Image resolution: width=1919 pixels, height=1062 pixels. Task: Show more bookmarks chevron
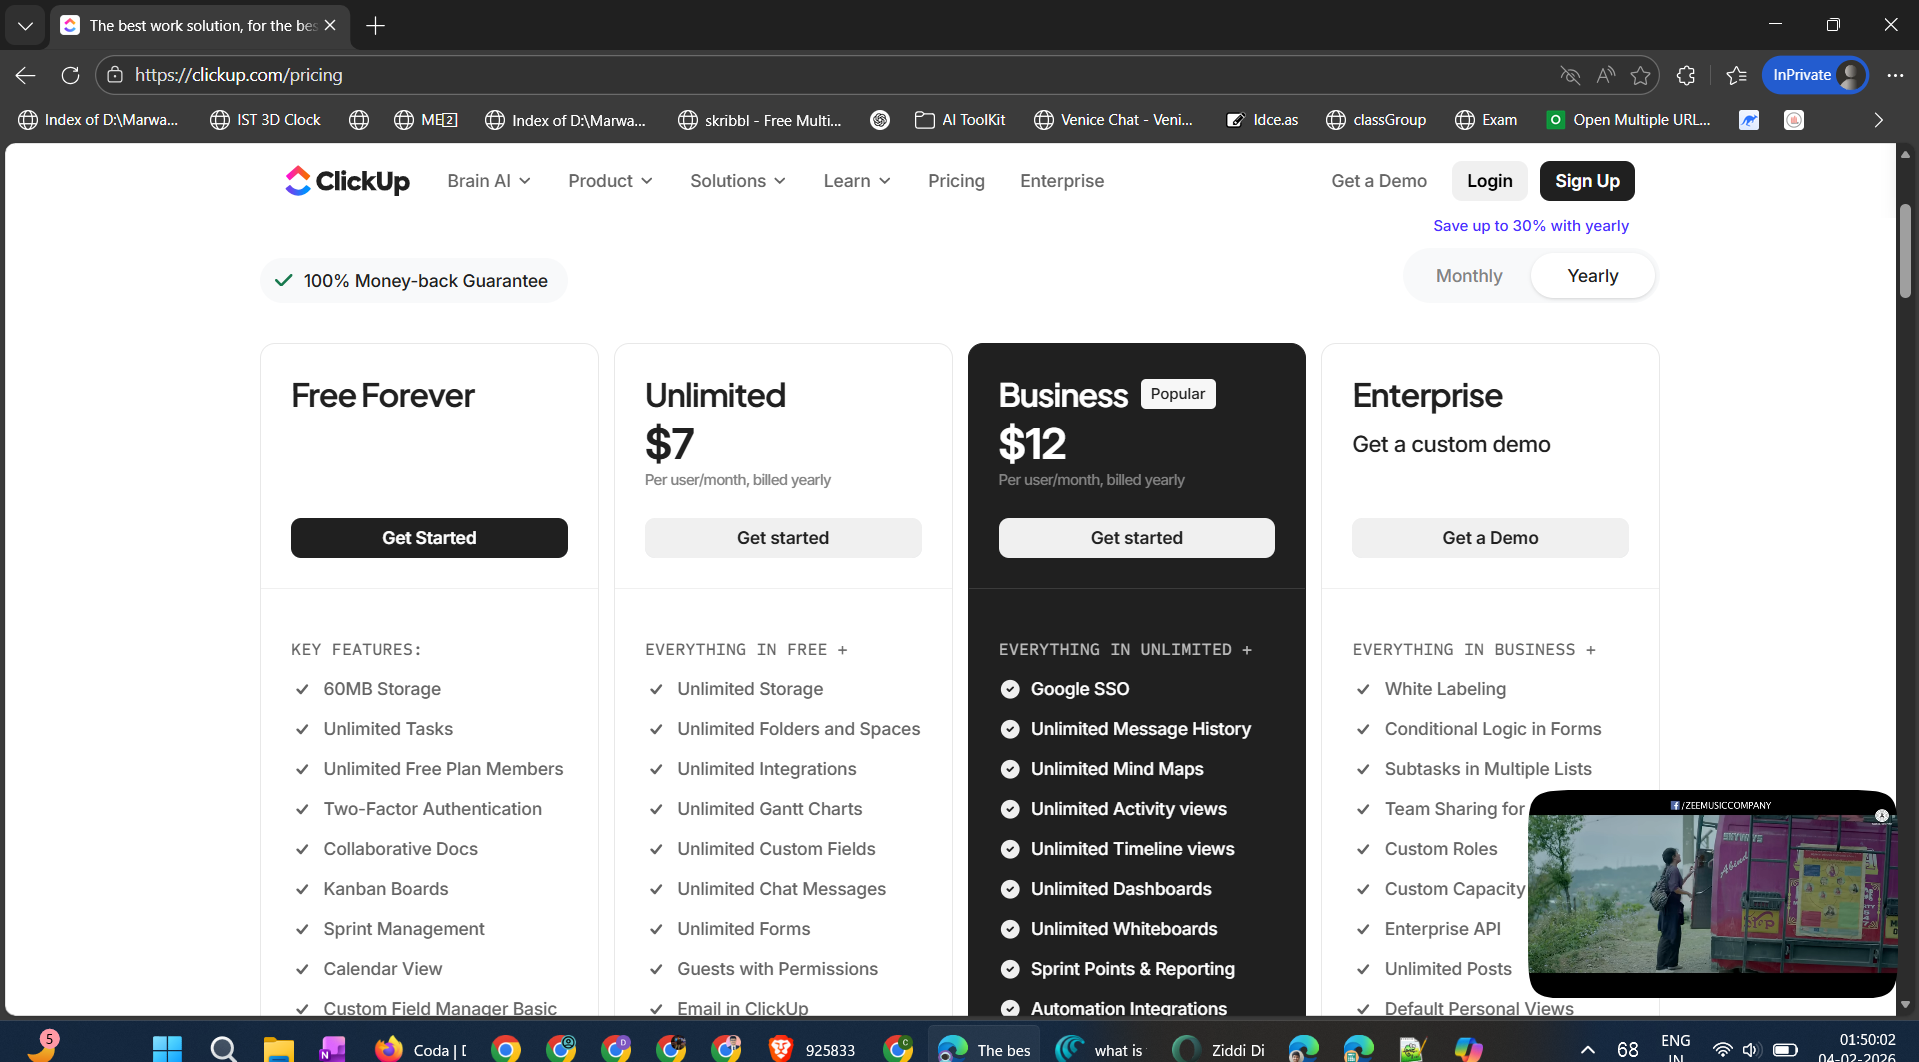point(1878,120)
